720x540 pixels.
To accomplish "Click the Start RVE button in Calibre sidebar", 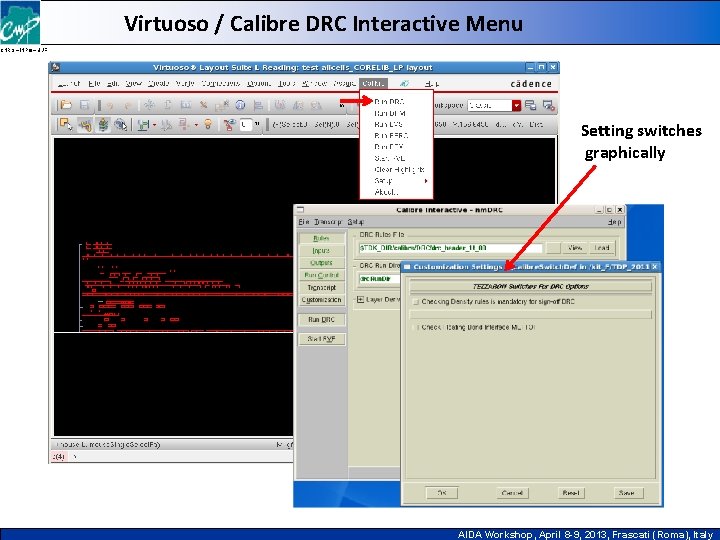I will pyautogui.click(x=321, y=339).
